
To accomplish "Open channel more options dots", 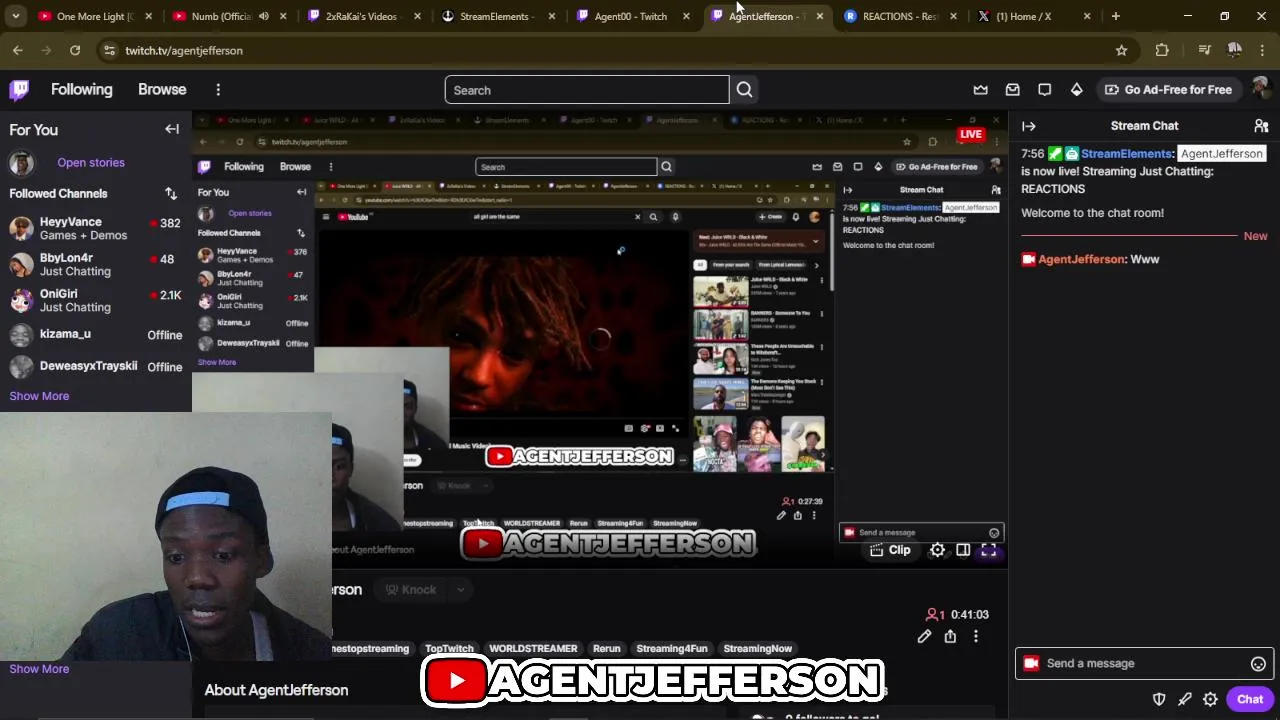I will pos(976,636).
